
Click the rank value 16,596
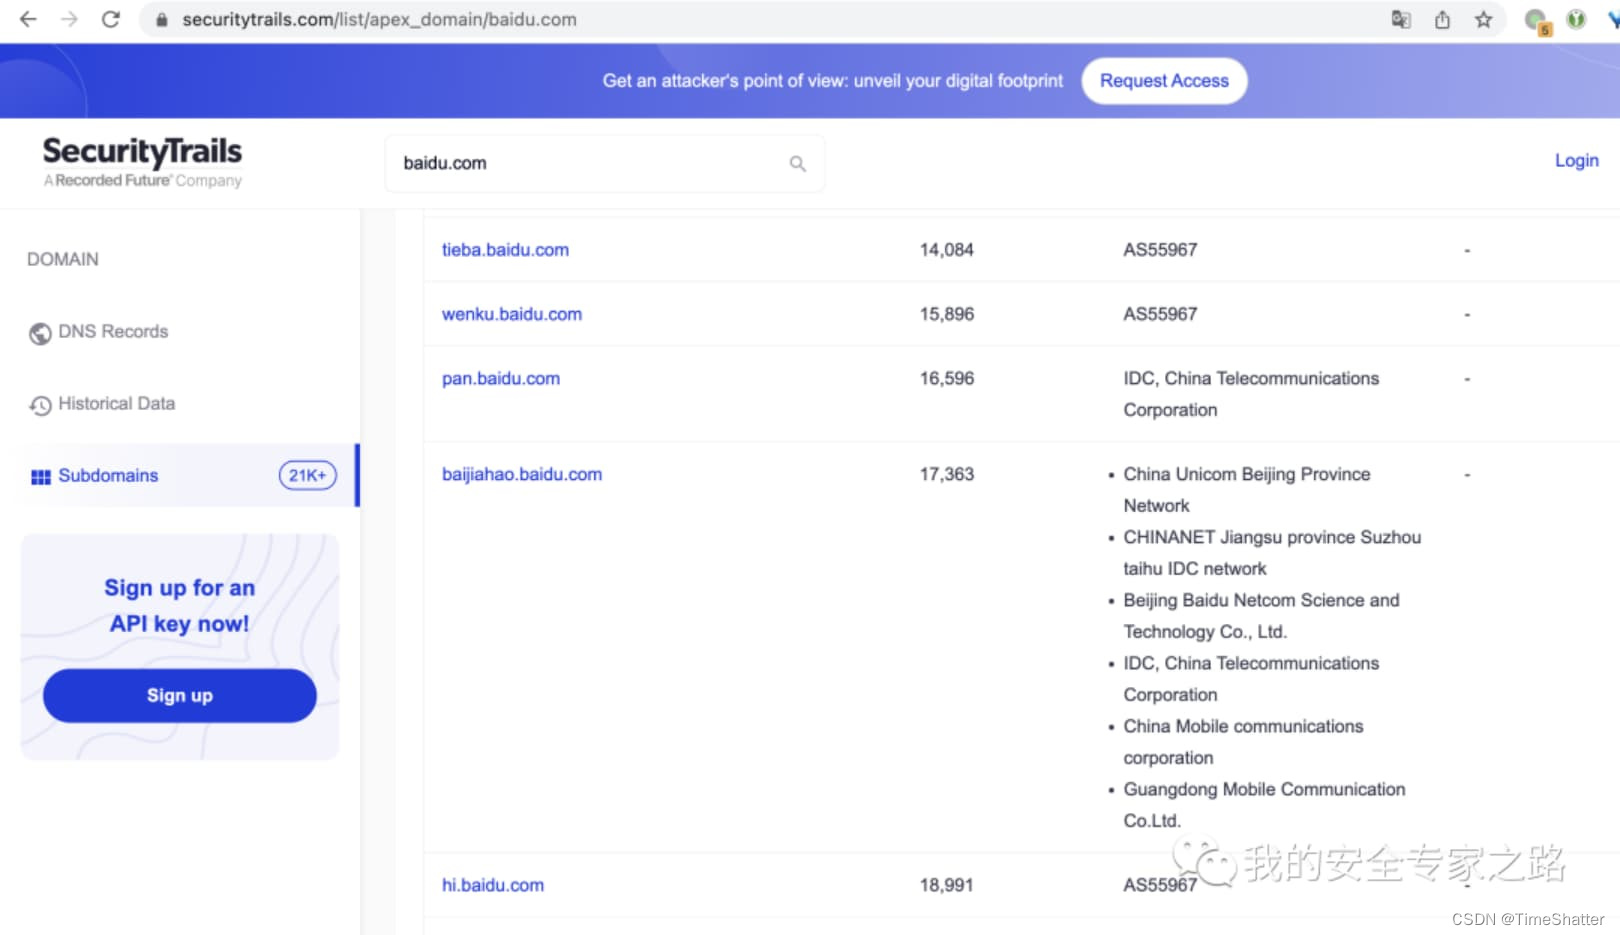tap(946, 378)
